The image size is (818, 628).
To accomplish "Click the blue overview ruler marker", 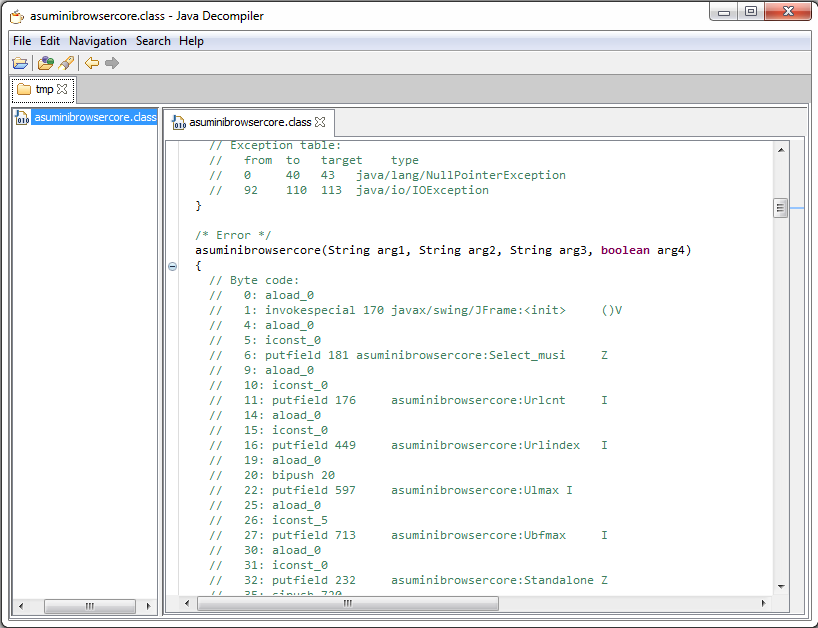I will pos(797,208).
